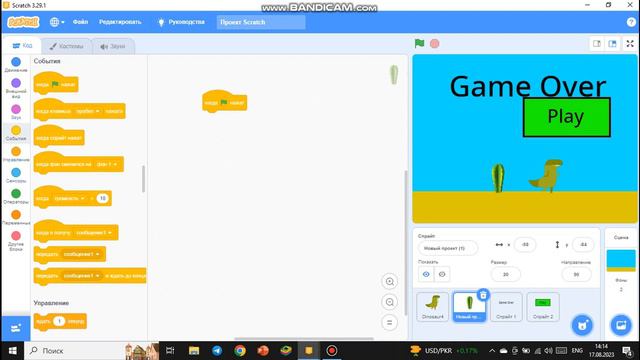Click the choose a backdrop button
Screen dimensions: 640x360
(621, 325)
